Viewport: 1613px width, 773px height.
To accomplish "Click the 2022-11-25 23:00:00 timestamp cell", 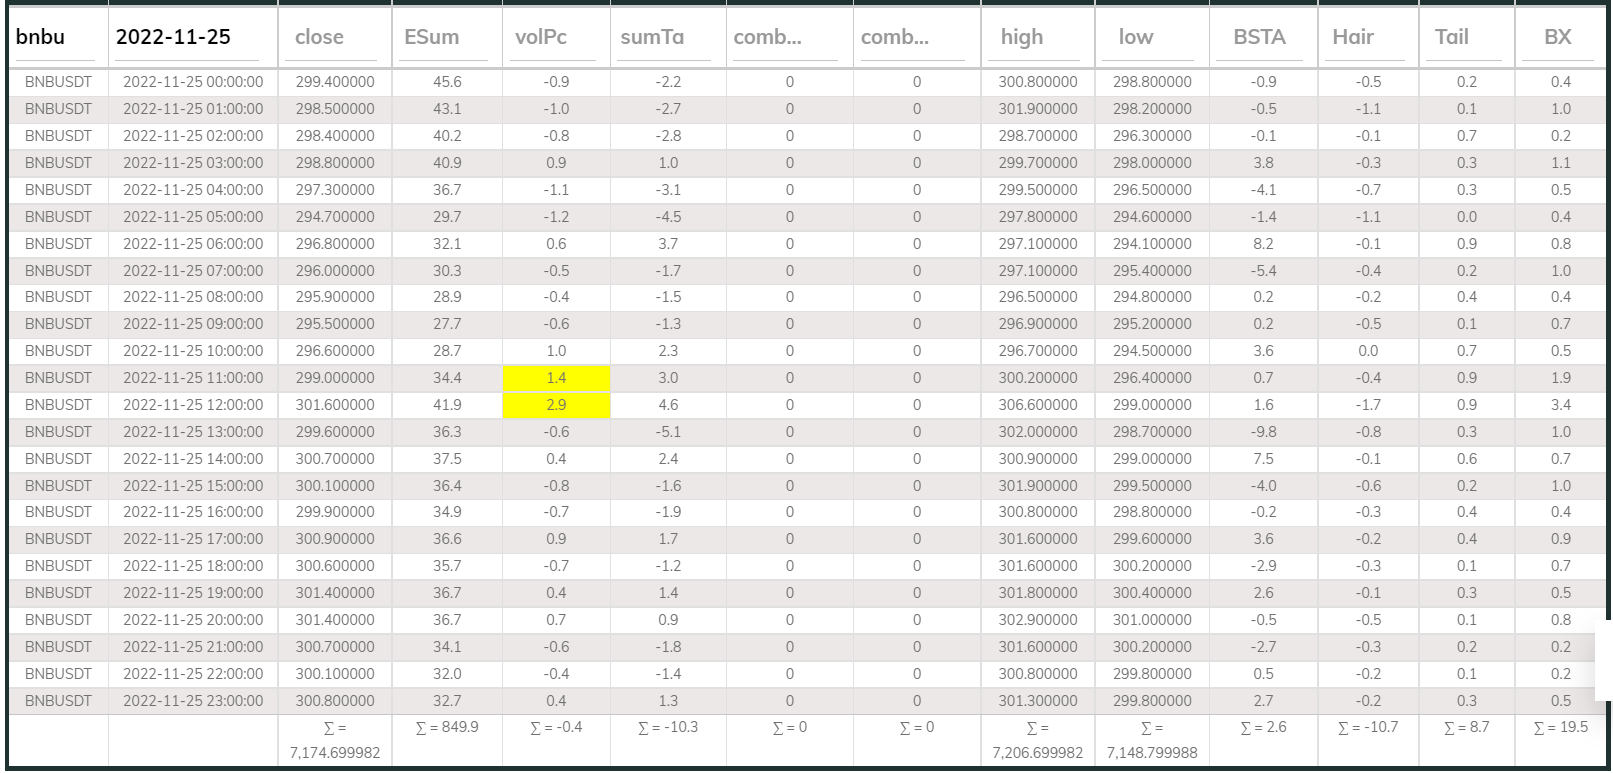I will click(x=193, y=701).
